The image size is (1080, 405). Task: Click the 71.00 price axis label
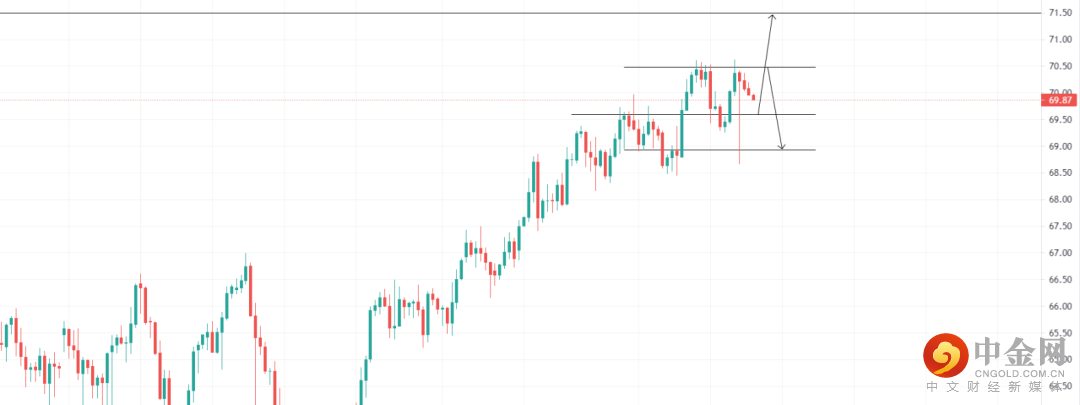click(1060, 40)
